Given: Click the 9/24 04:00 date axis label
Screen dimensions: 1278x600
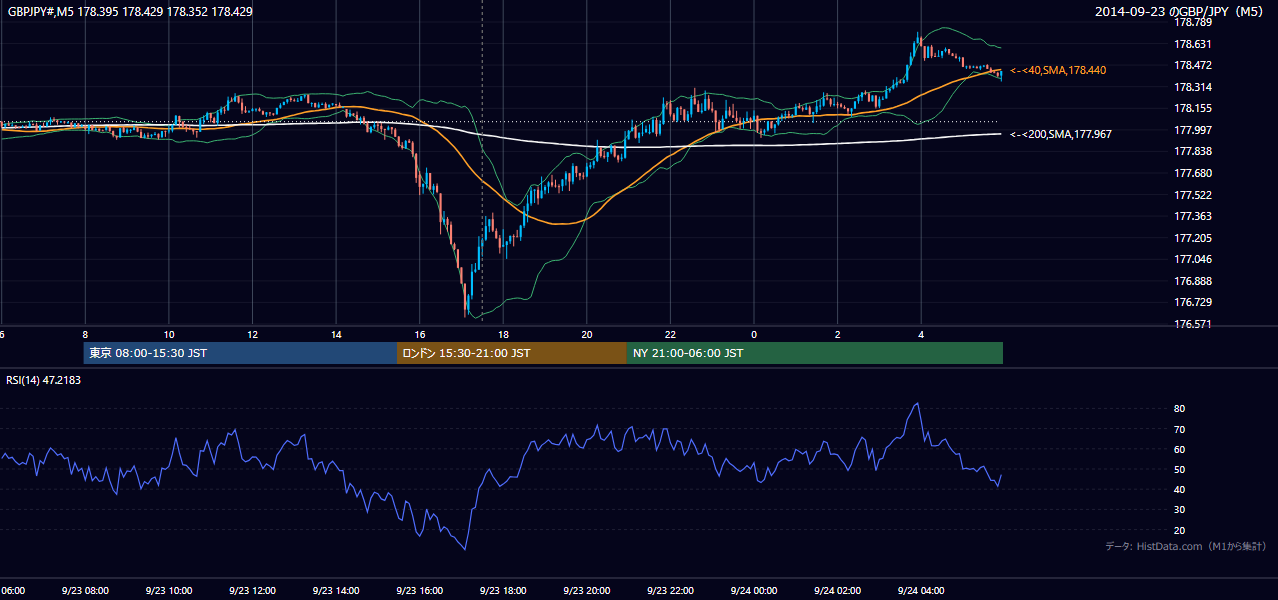Looking at the screenshot, I should (921, 591).
